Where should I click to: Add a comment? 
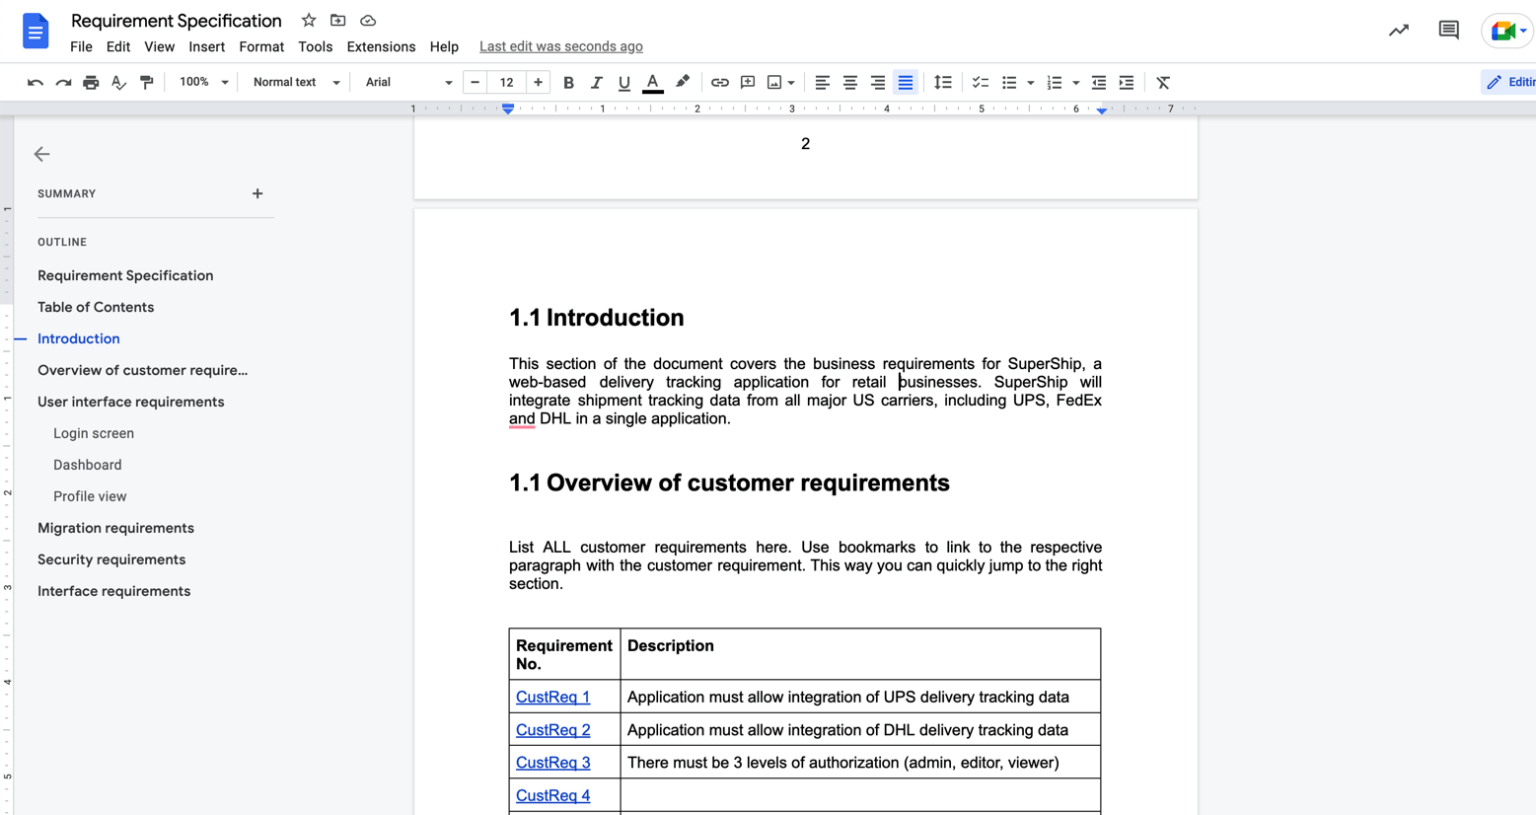coord(747,82)
